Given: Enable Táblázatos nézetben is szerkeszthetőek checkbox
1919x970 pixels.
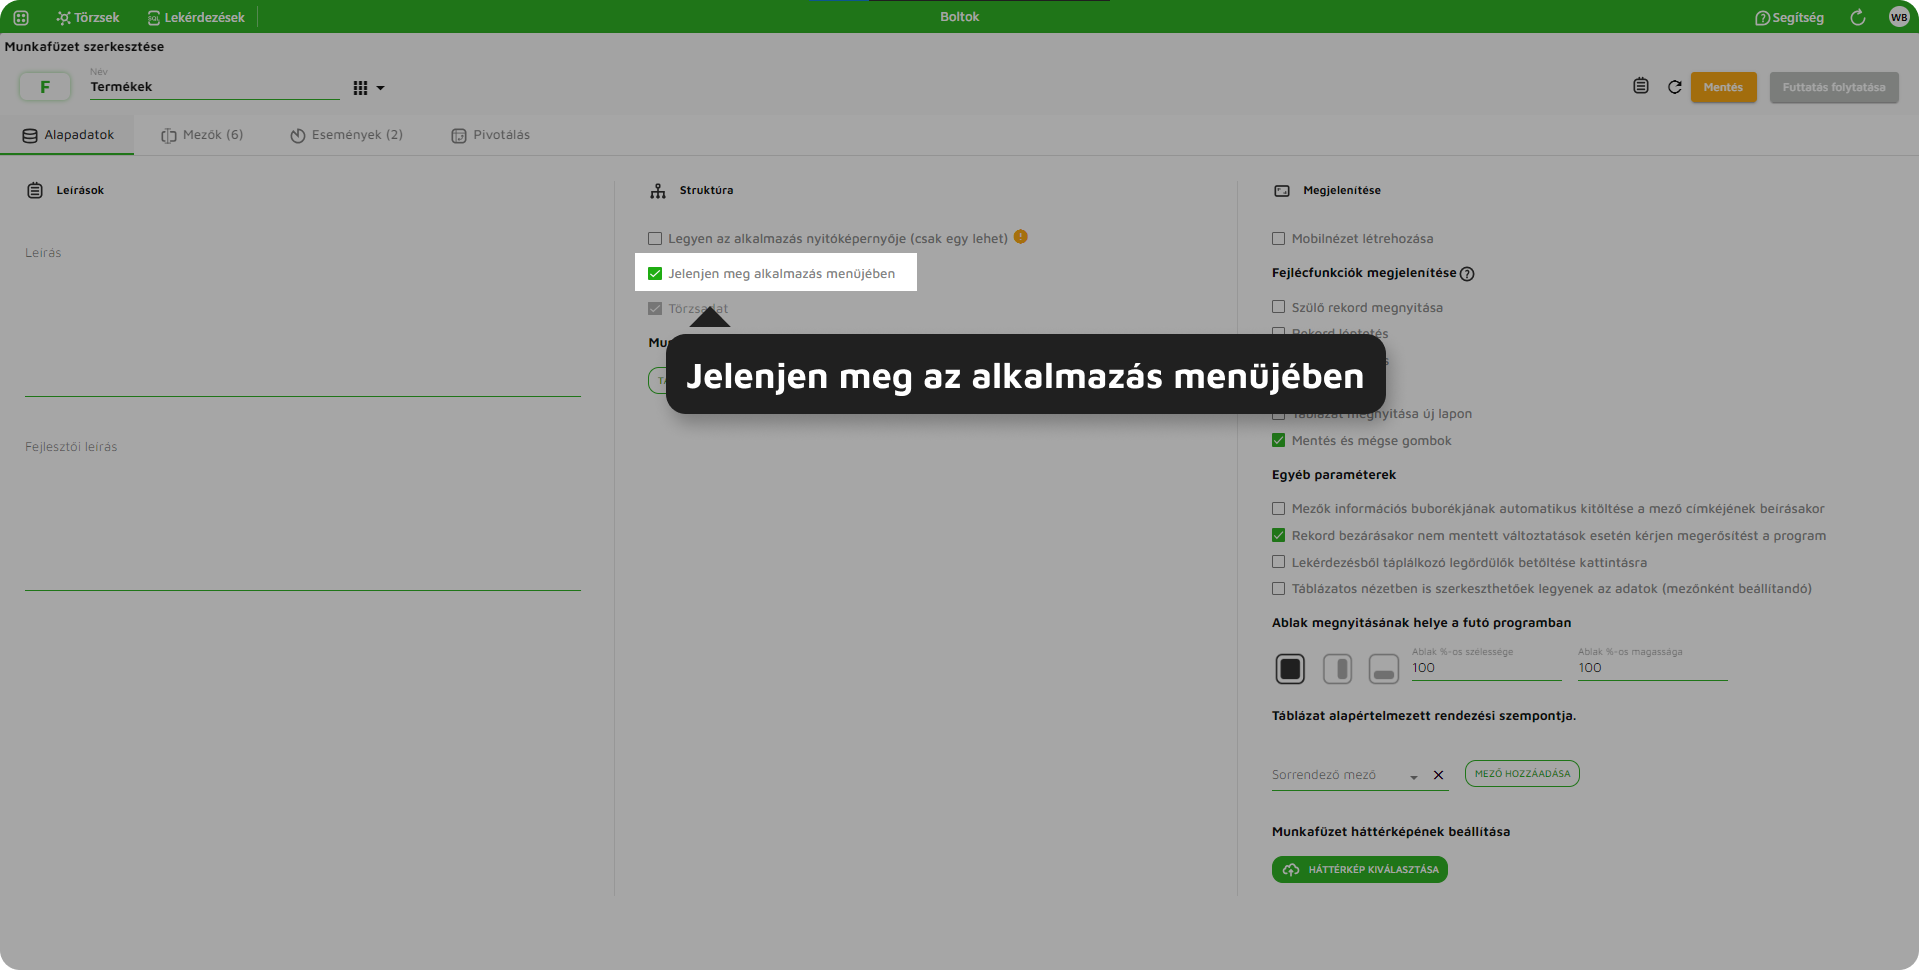Looking at the screenshot, I should pos(1278,589).
